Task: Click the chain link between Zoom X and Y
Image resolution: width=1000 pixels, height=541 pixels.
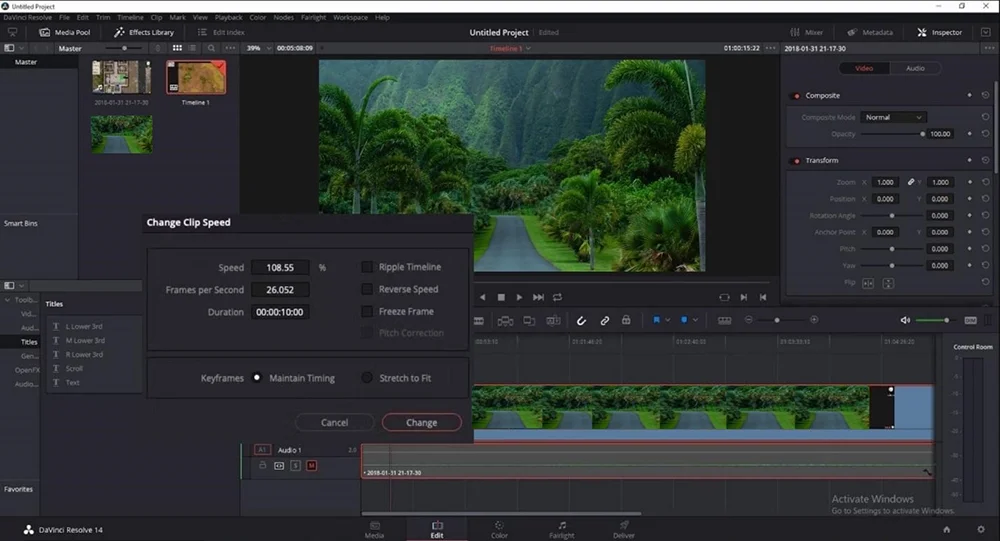Action: coord(911,182)
